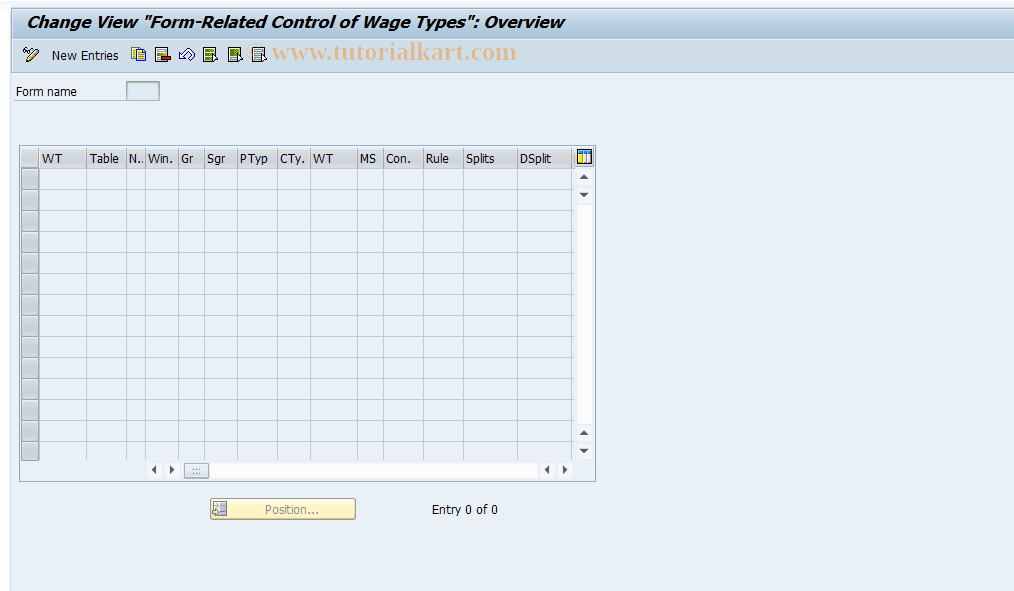Click the first row's WT cell

point(63,179)
